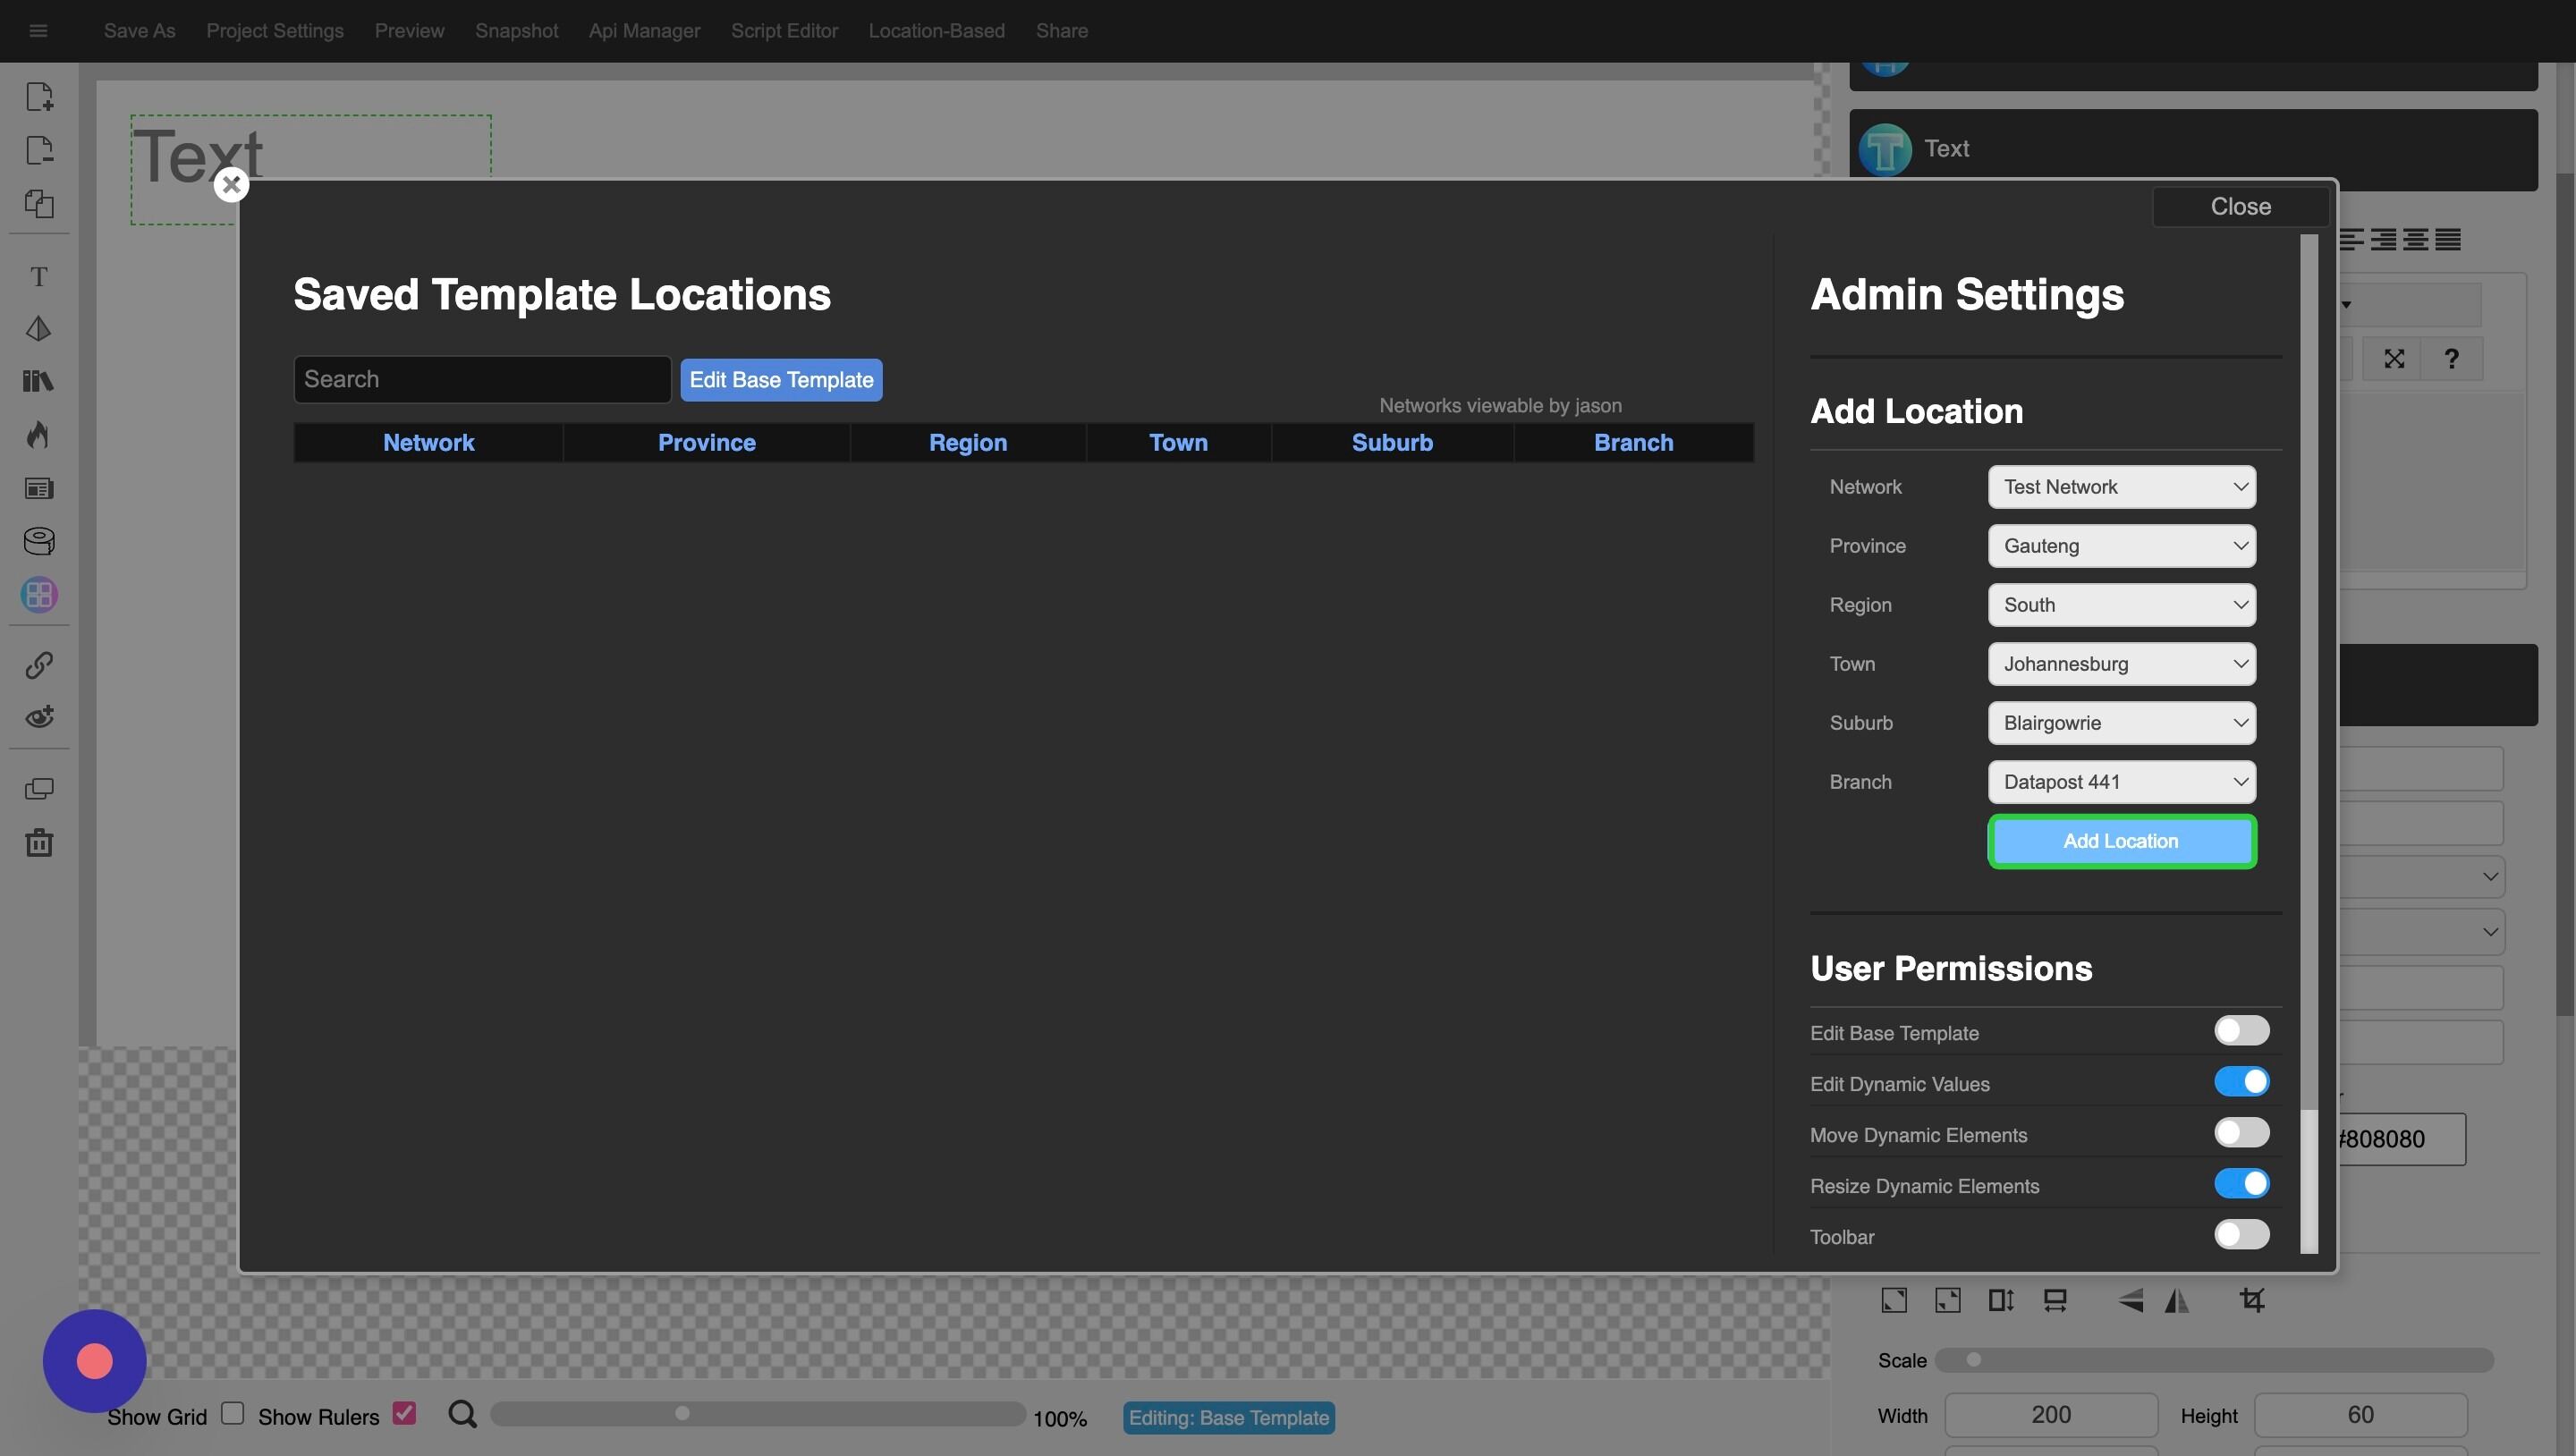2576x1456 pixels.
Task: Click the flame icon in sidebar
Action: click(x=39, y=434)
